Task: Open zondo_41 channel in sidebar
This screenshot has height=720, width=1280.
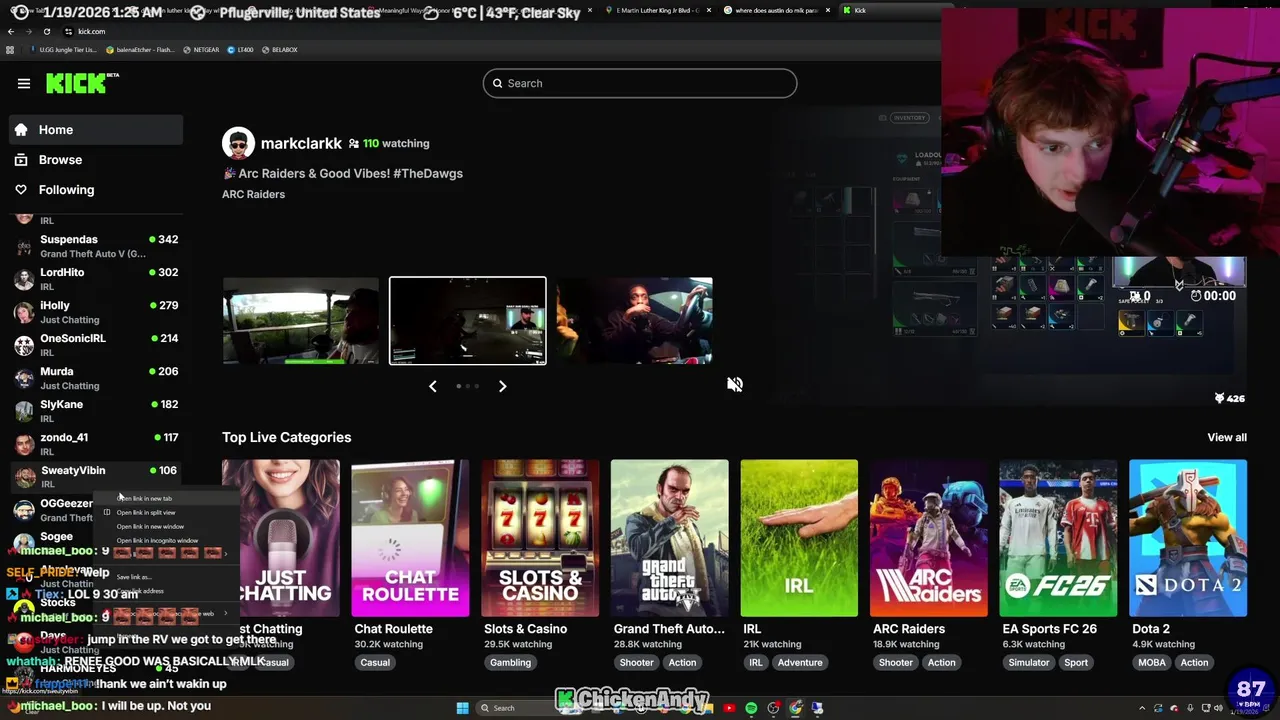Action: click(96, 444)
